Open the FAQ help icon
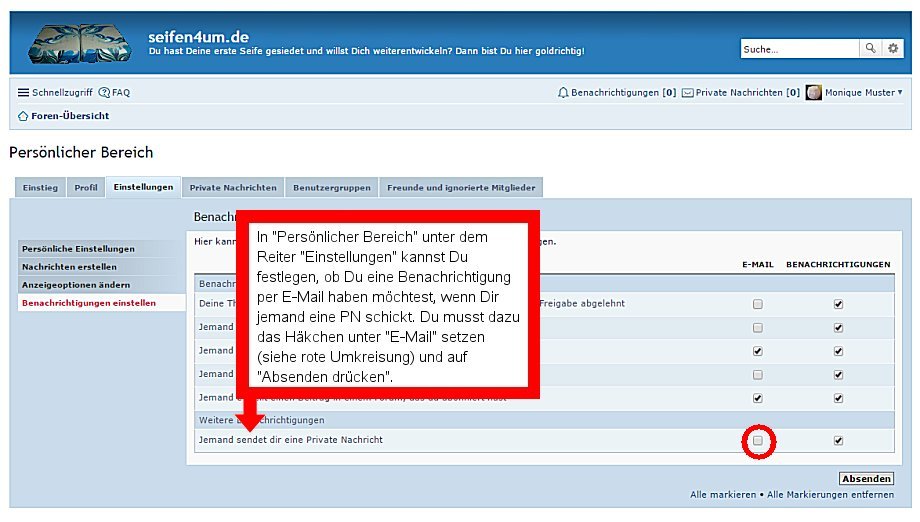 104,93
